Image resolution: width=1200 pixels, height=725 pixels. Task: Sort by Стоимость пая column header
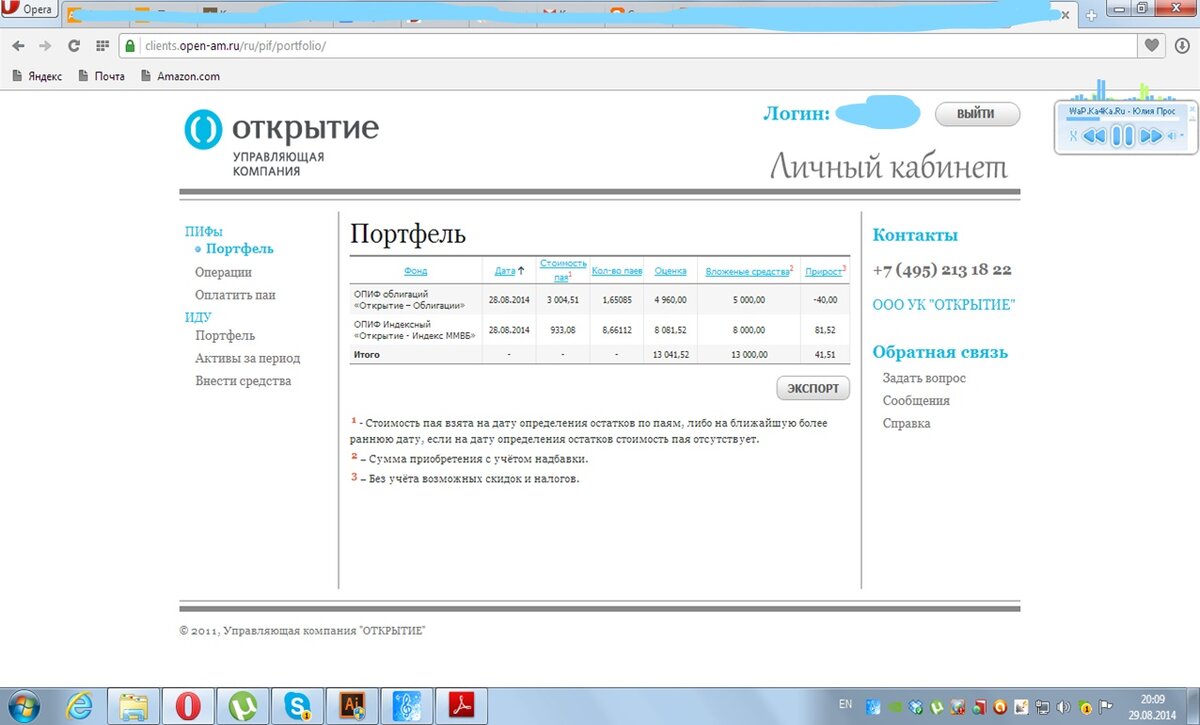563,270
